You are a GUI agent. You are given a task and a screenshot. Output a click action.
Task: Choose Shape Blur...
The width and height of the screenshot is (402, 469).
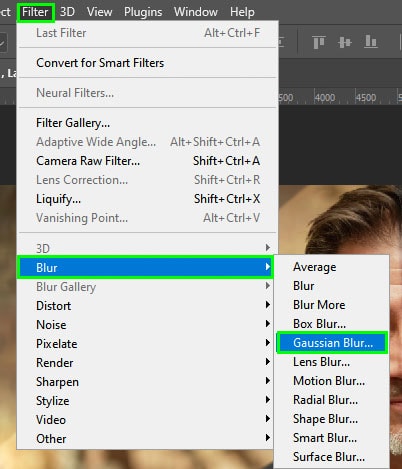coord(332,419)
